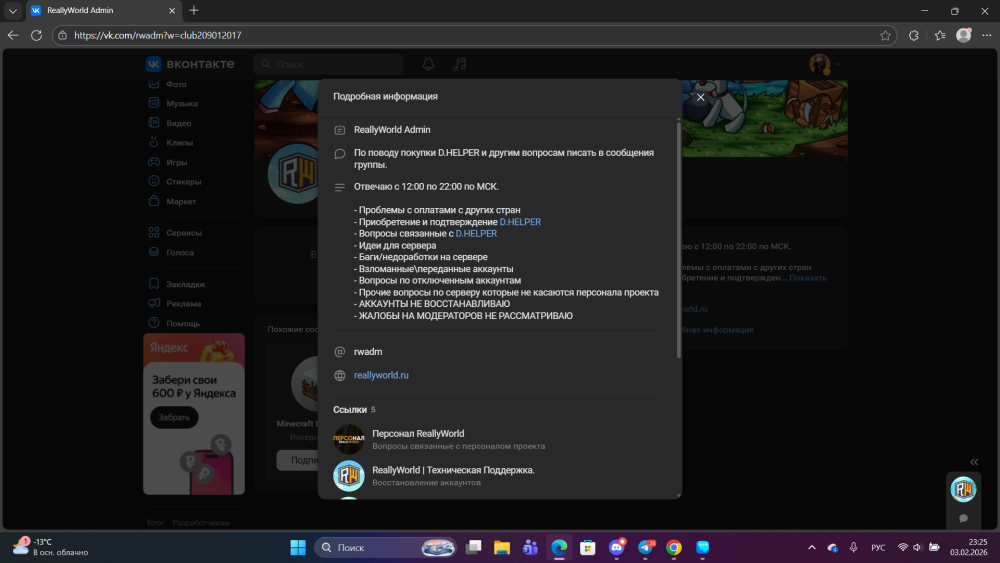Close the ReallyWorld Admin tab
Screen dimensions: 1000x563
click(x=172, y=10)
